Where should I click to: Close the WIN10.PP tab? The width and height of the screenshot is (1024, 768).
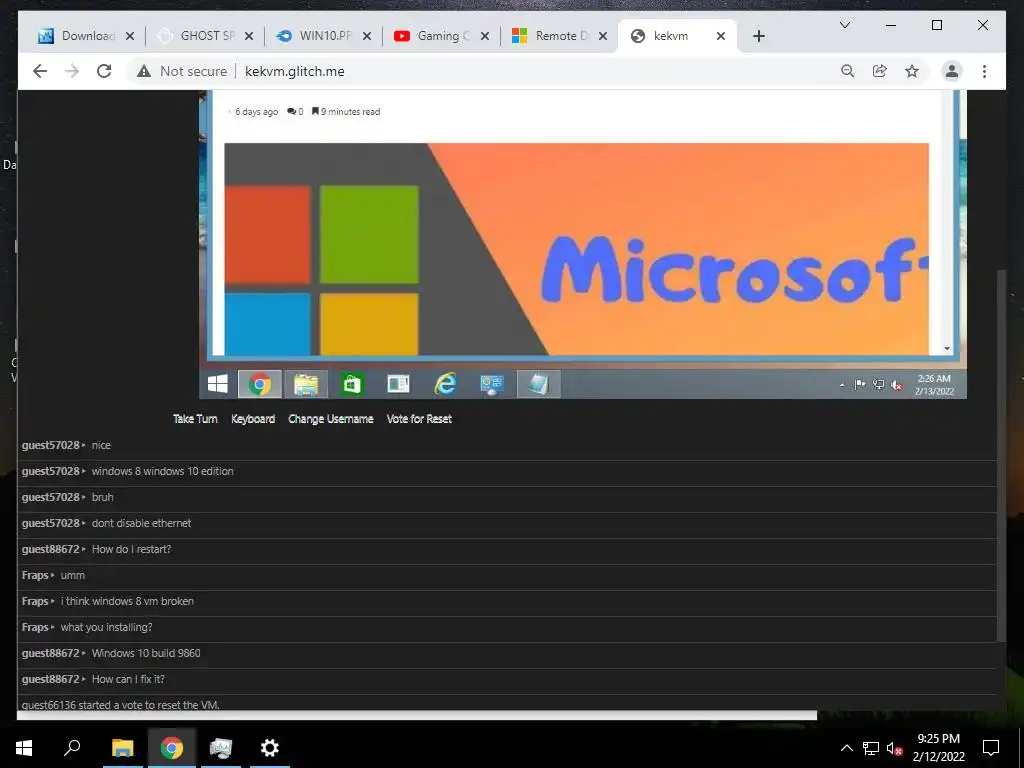pyautogui.click(x=367, y=36)
